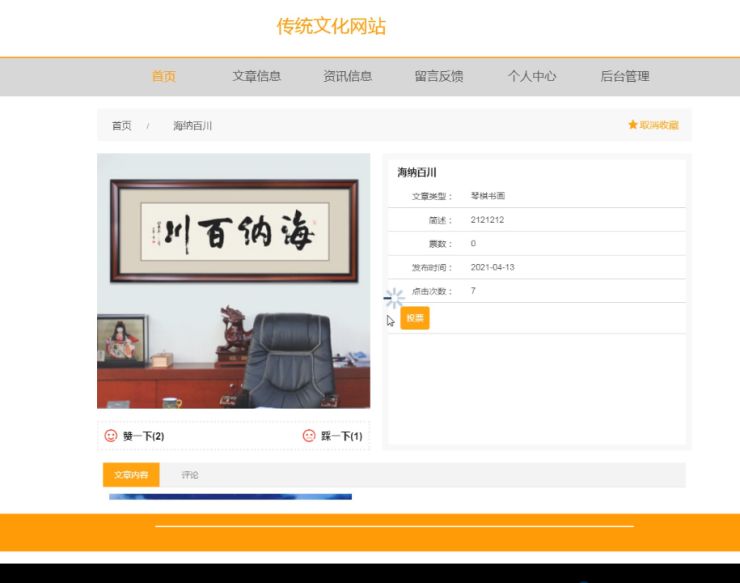Click the 发布时间 label
This screenshot has width=740, height=583.
432,268
